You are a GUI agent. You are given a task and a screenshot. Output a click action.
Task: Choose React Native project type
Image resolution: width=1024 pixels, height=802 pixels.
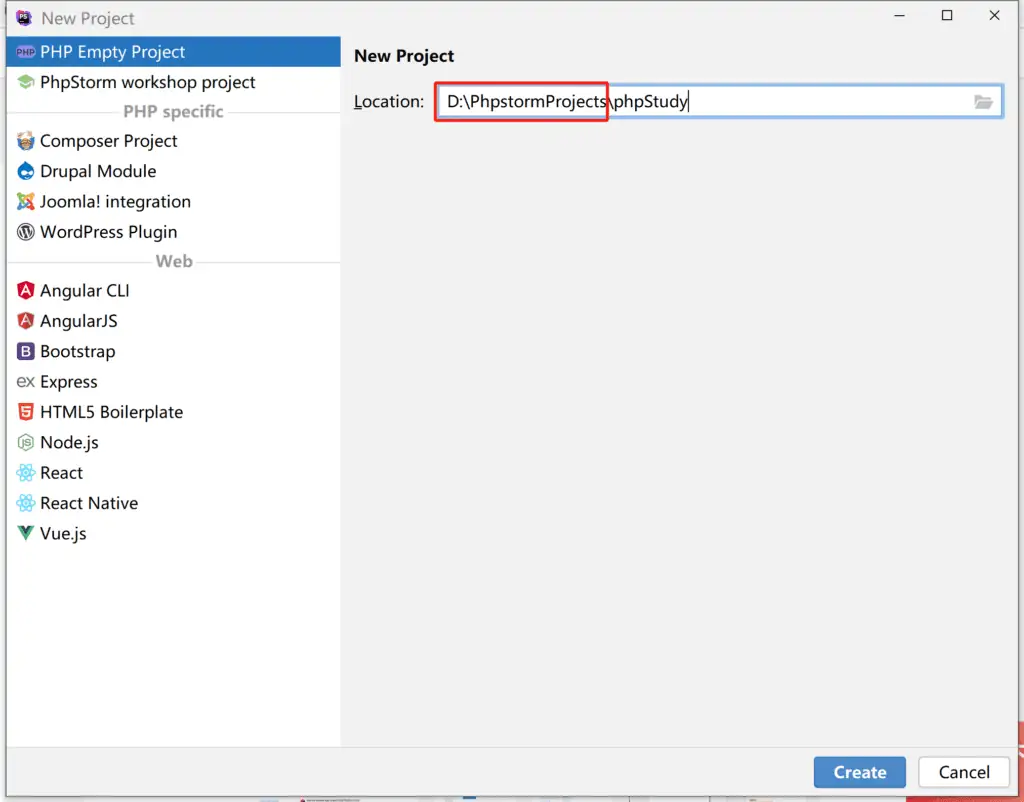pos(88,503)
